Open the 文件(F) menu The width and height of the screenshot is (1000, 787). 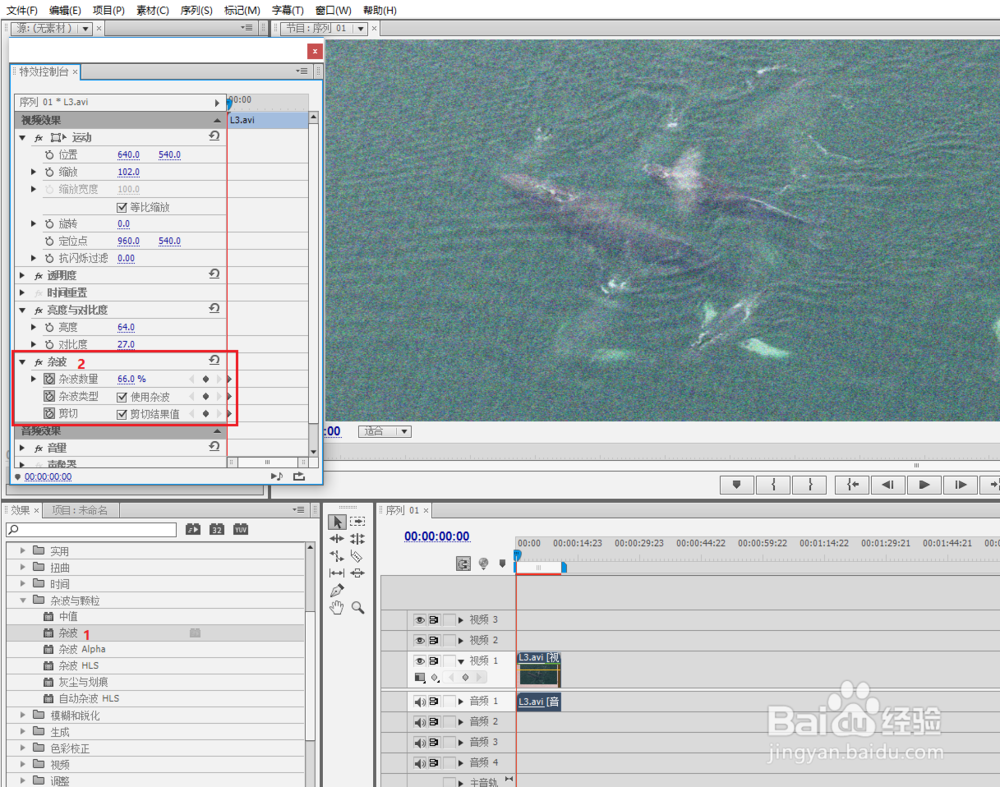point(22,10)
